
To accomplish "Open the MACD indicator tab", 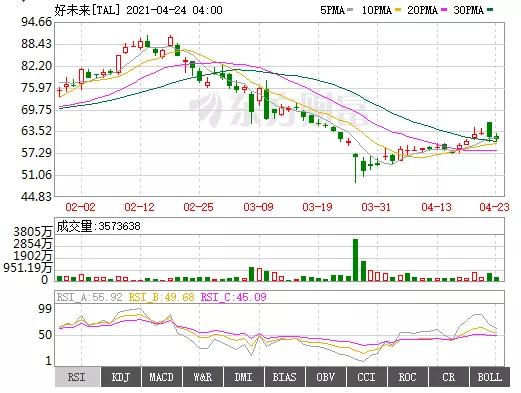I will pyautogui.click(x=162, y=377).
